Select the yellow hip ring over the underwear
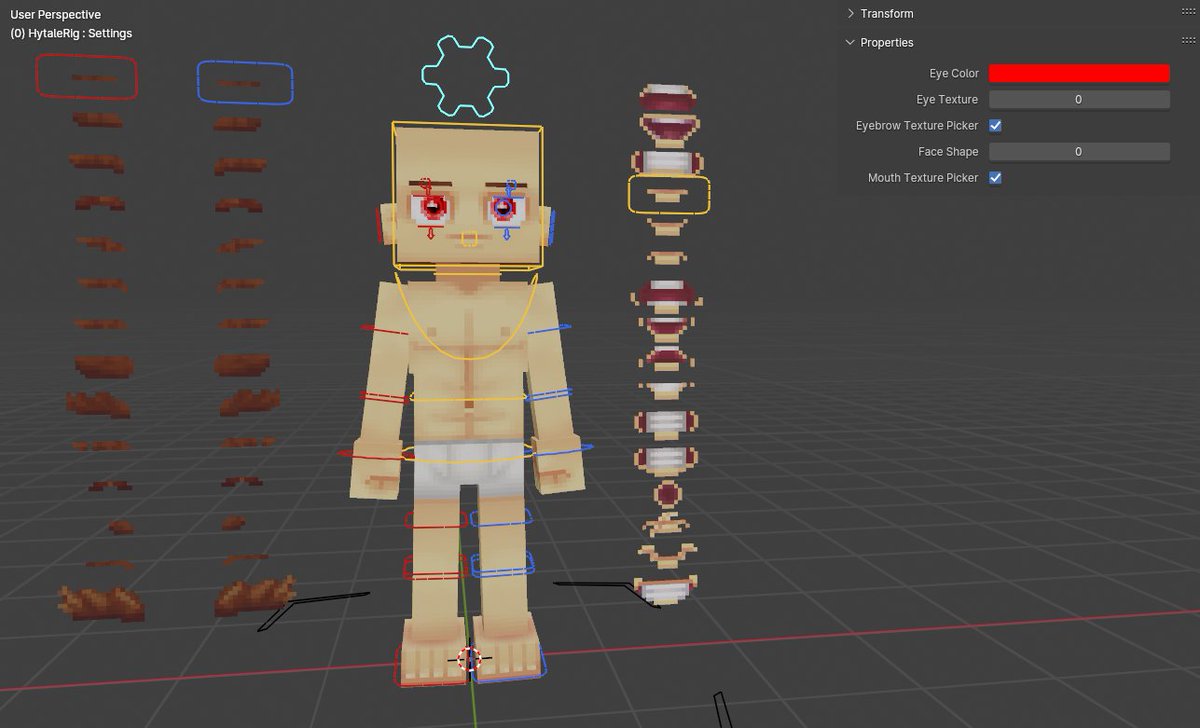Screen dimensions: 1200x728 pos(466,455)
